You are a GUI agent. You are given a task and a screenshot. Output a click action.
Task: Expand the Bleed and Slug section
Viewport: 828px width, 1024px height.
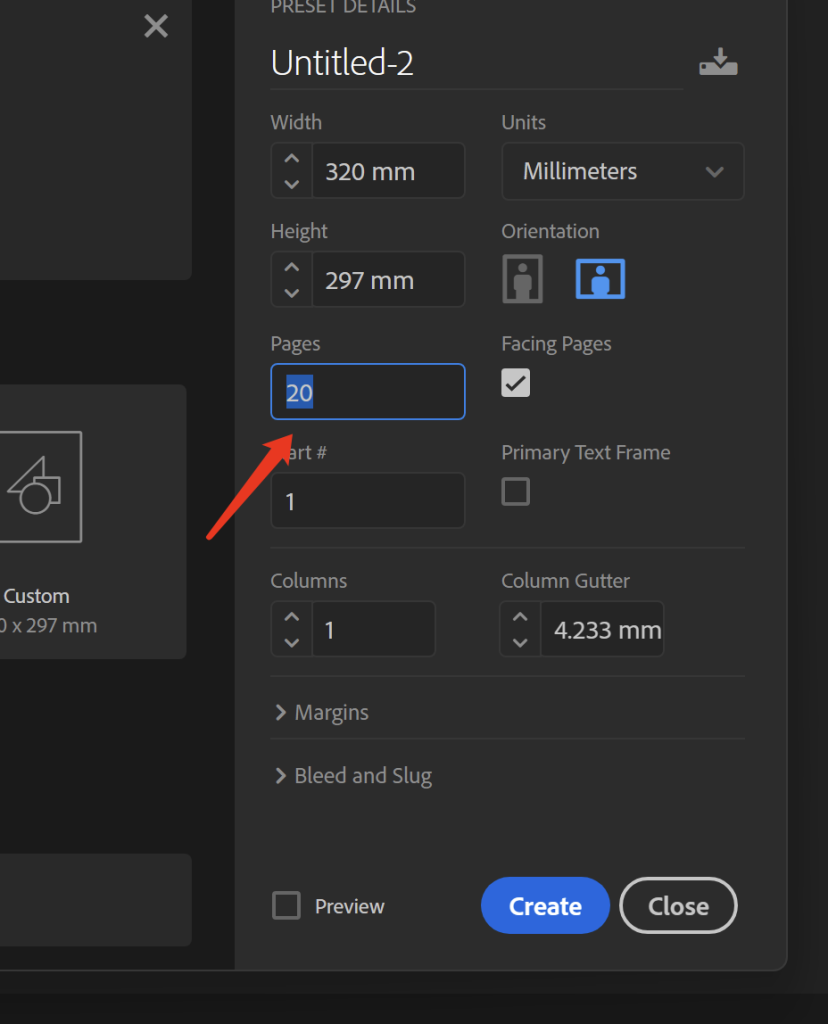point(352,776)
